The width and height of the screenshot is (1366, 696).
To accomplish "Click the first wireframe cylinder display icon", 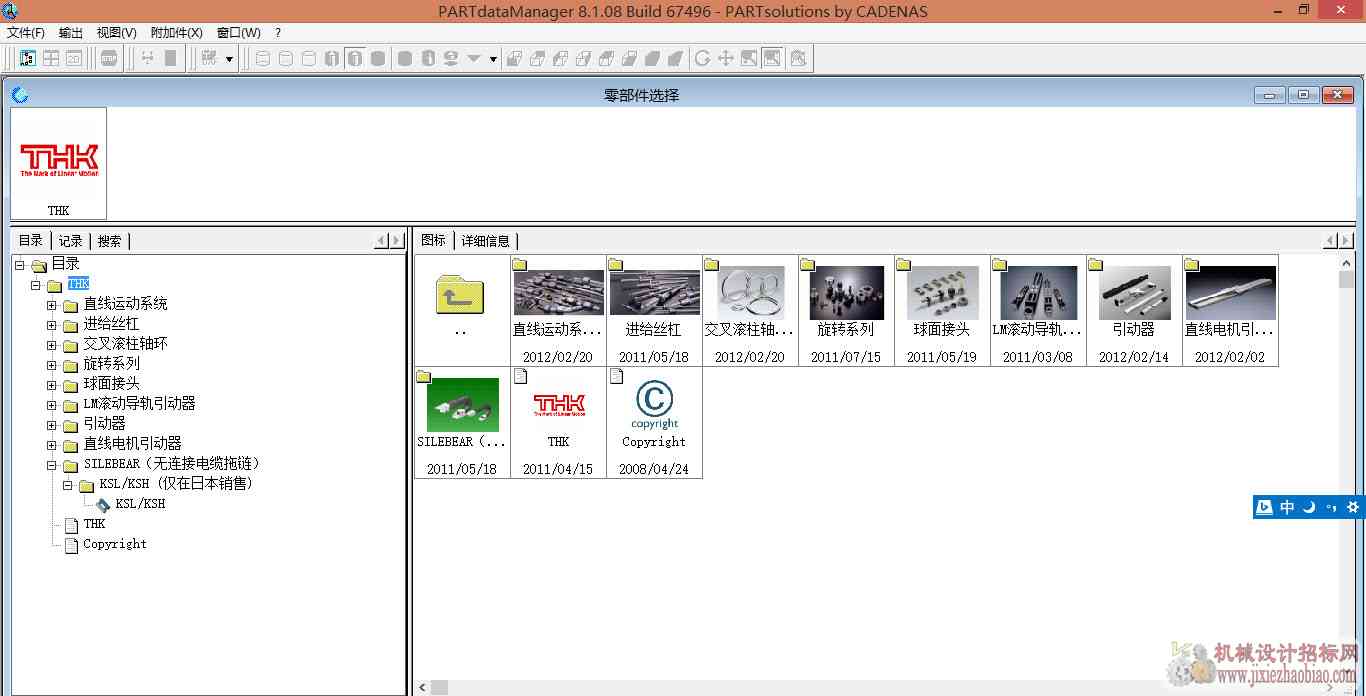I will [263, 58].
